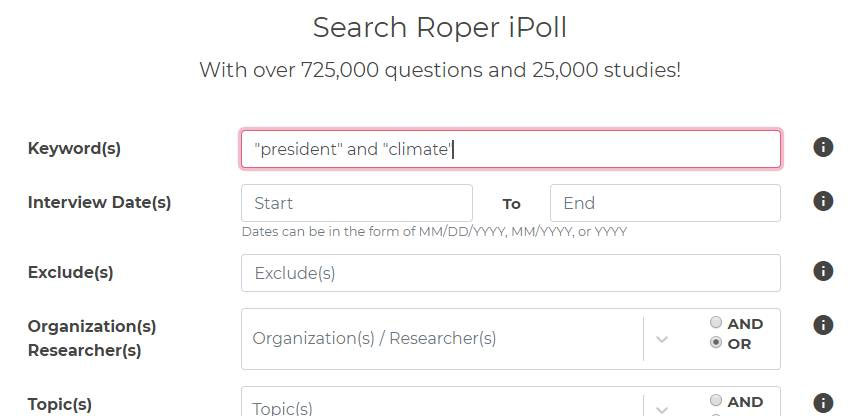This screenshot has width=860, height=416.
Task: Click the Search Roper iPoll heading
Action: (x=439, y=27)
